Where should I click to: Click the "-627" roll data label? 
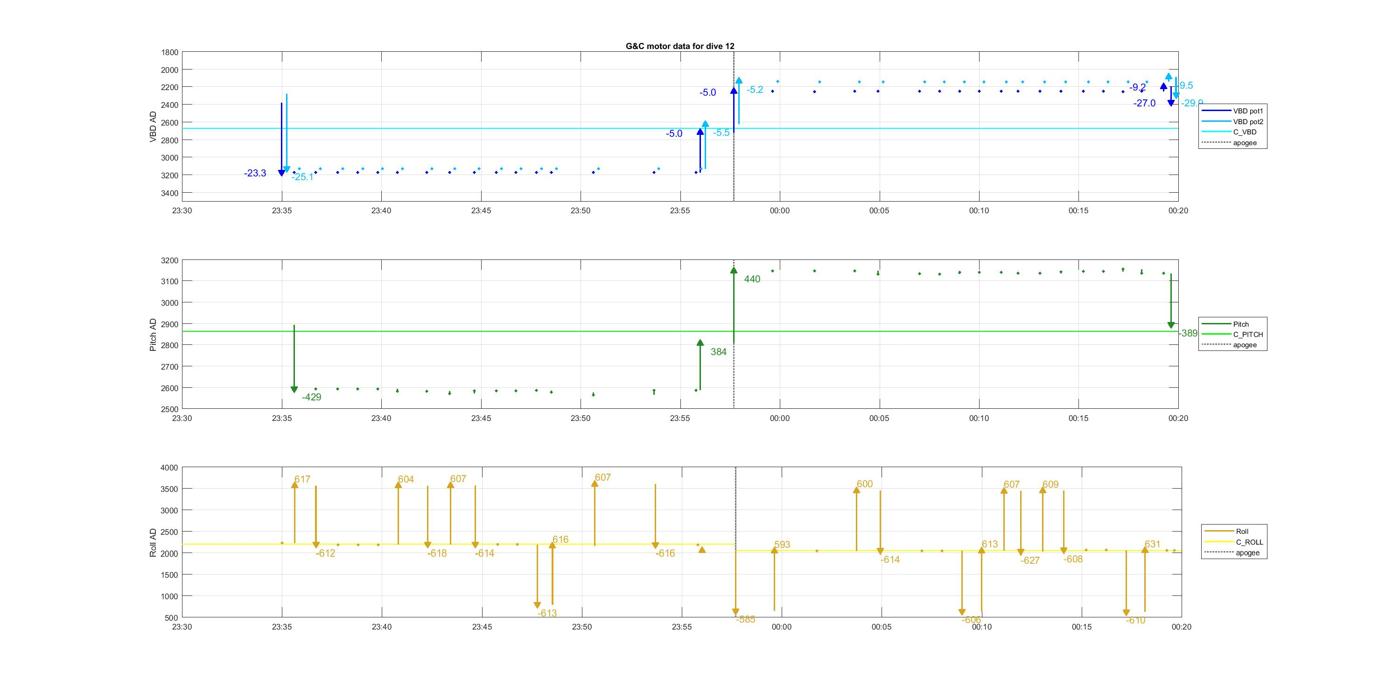(1030, 561)
